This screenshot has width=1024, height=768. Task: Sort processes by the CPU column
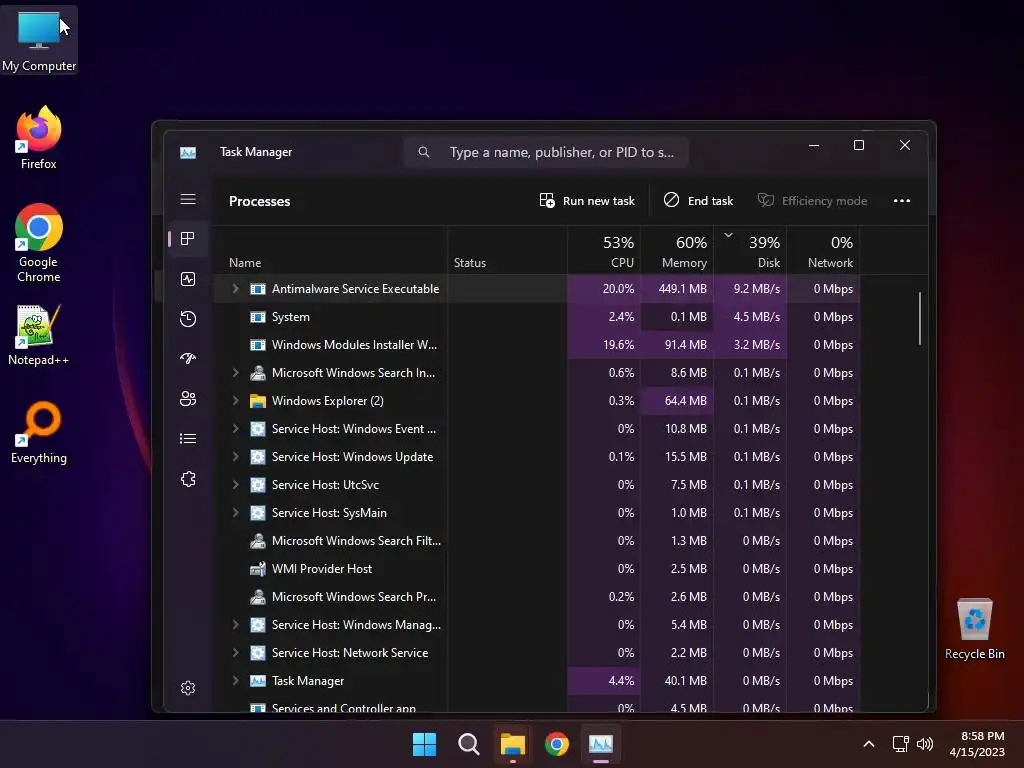604,250
